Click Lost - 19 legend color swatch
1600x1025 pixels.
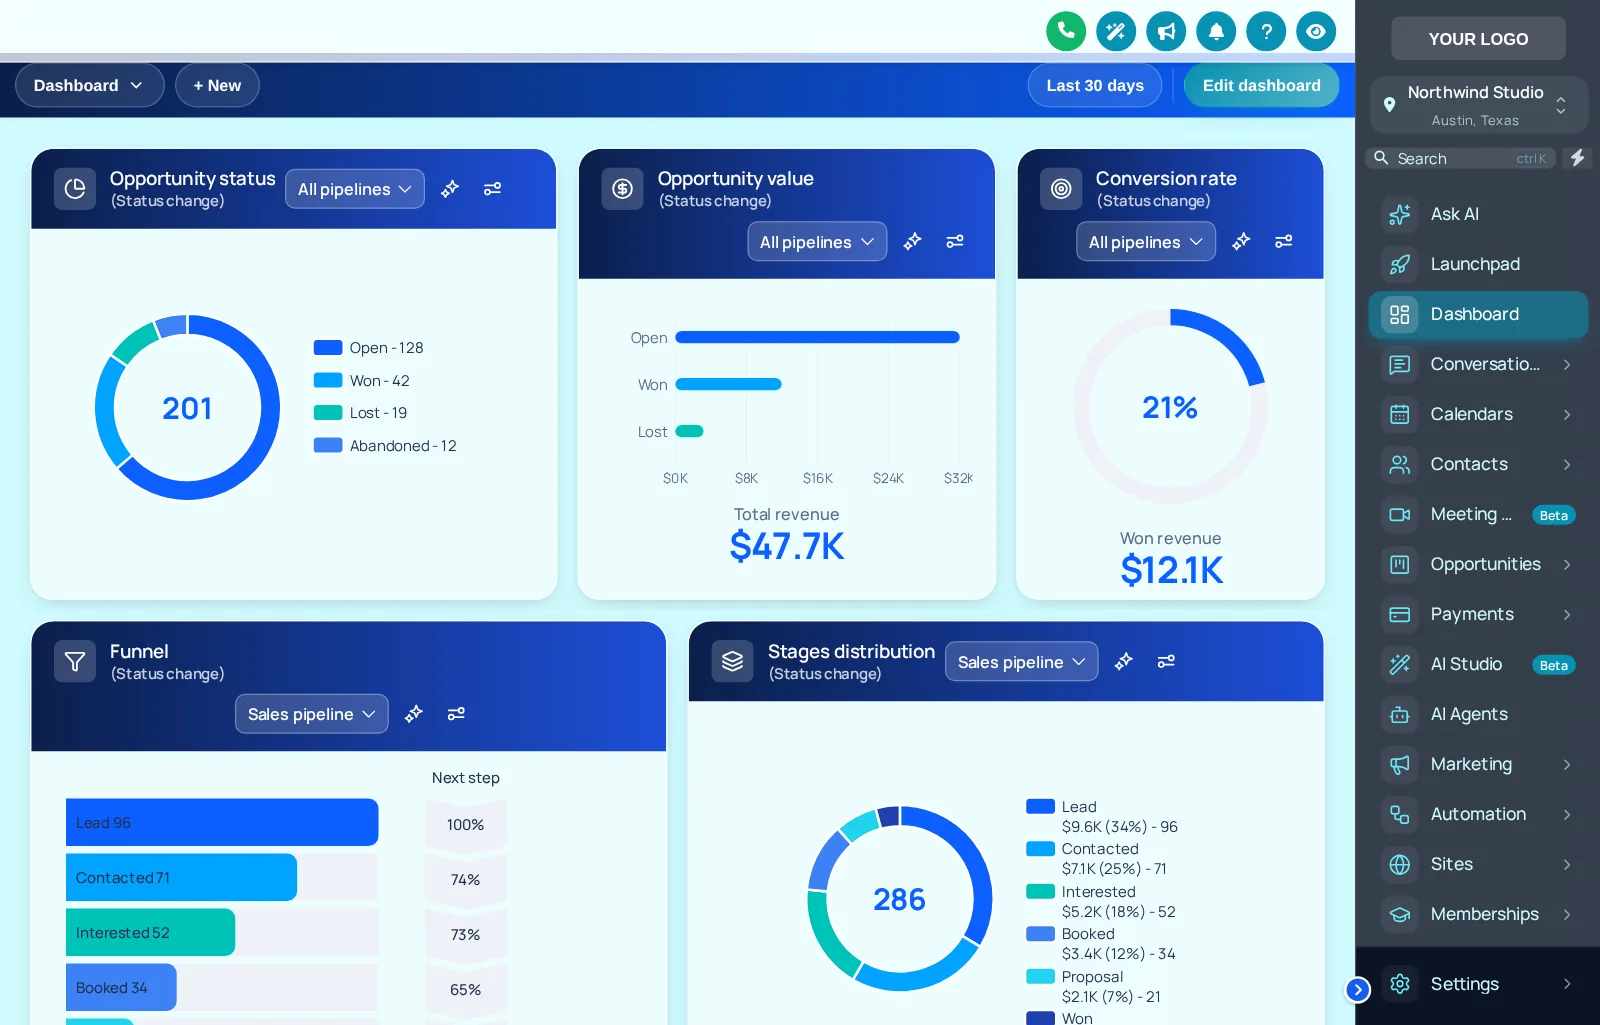pyautogui.click(x=328, y=413)
